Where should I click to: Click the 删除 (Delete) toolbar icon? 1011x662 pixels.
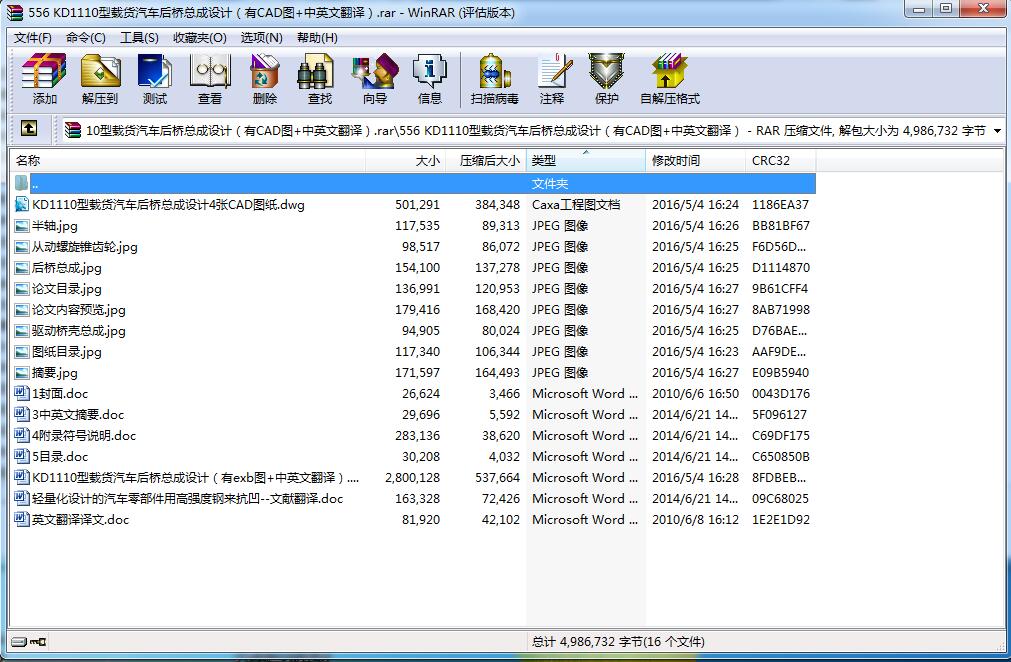point(264,71)
